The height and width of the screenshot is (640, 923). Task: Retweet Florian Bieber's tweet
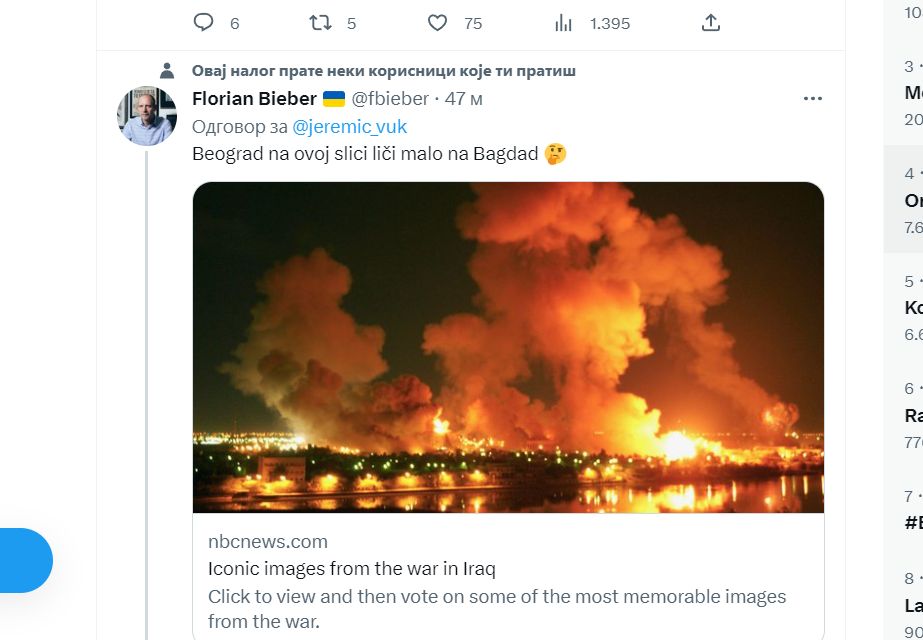[x=318, y=22]
